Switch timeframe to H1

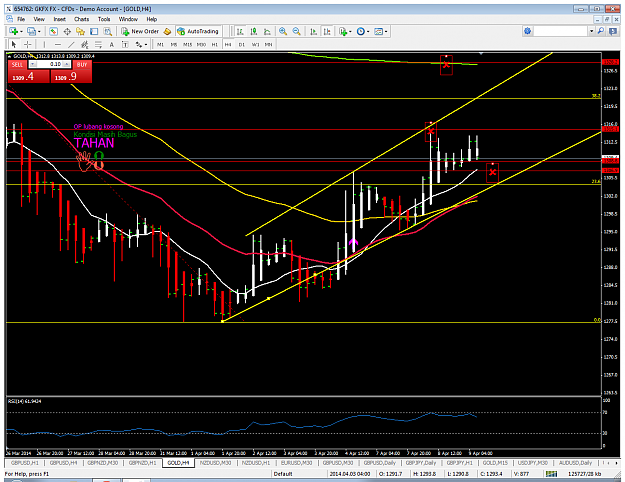(215, 45)
